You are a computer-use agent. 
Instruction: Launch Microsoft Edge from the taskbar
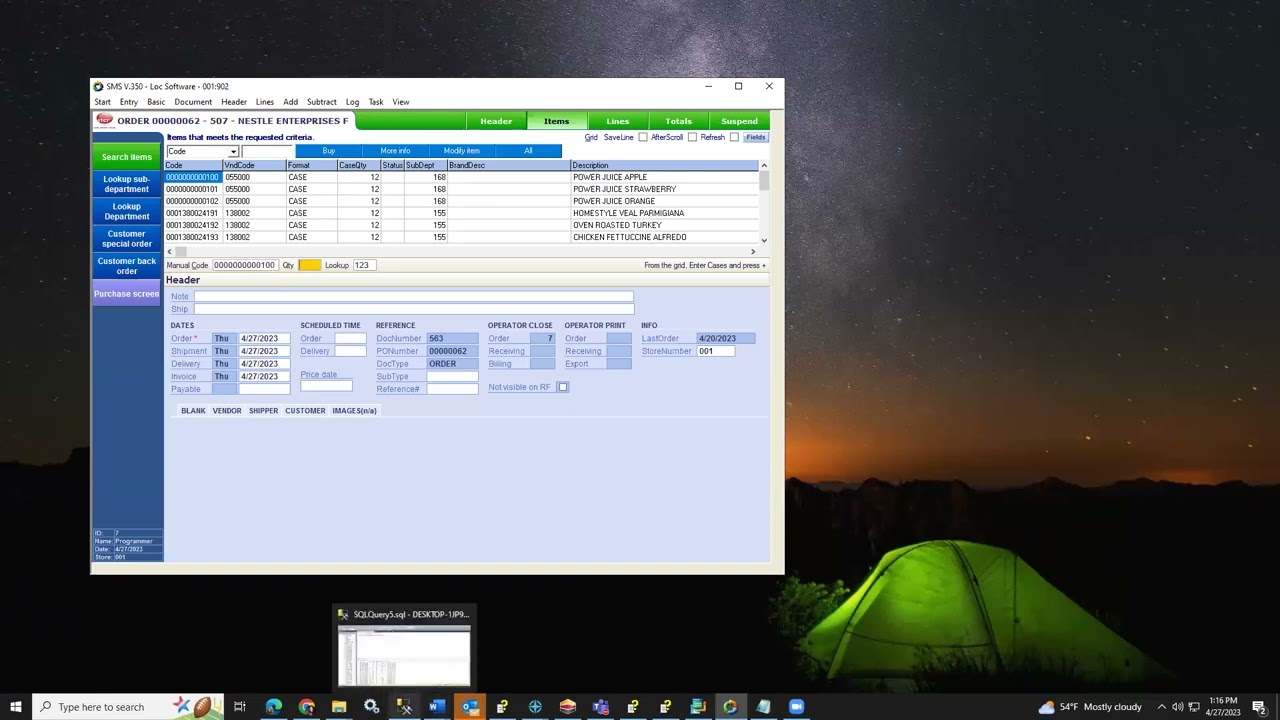pos(273,707)
